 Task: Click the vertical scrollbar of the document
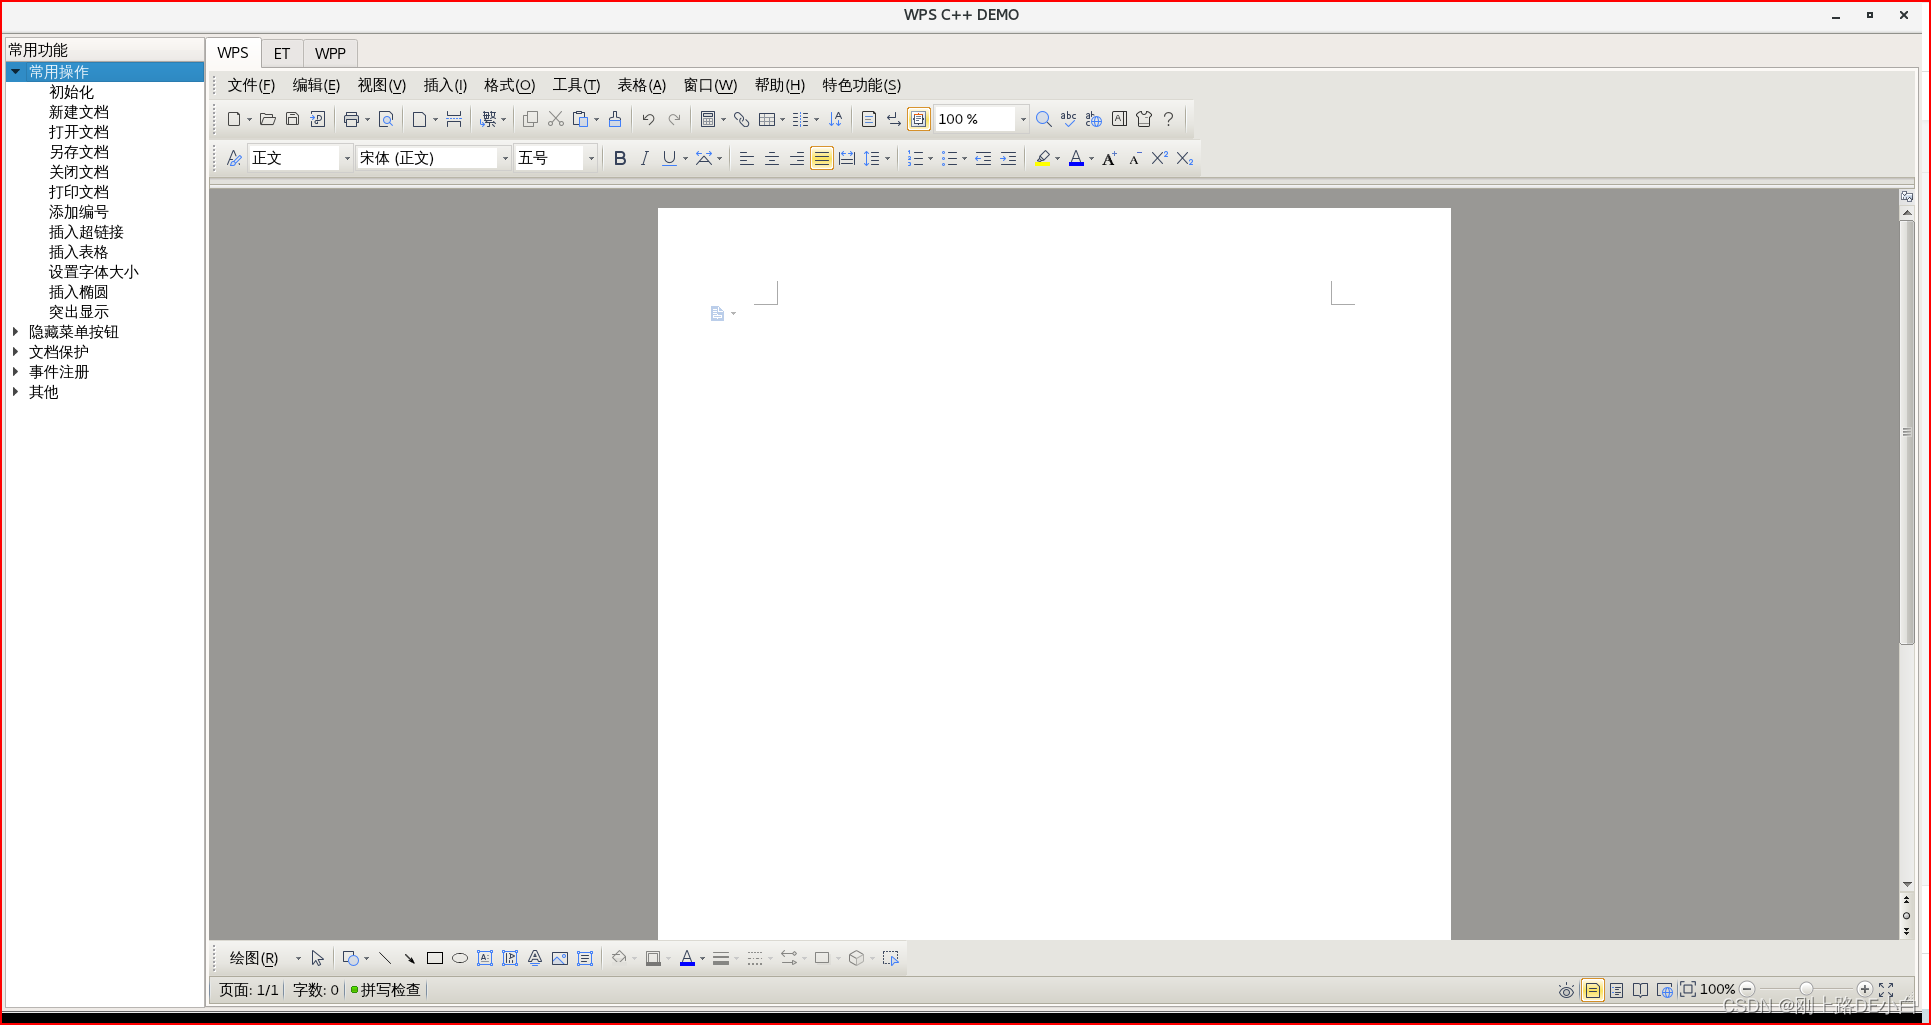click(x=1907, y=432)
